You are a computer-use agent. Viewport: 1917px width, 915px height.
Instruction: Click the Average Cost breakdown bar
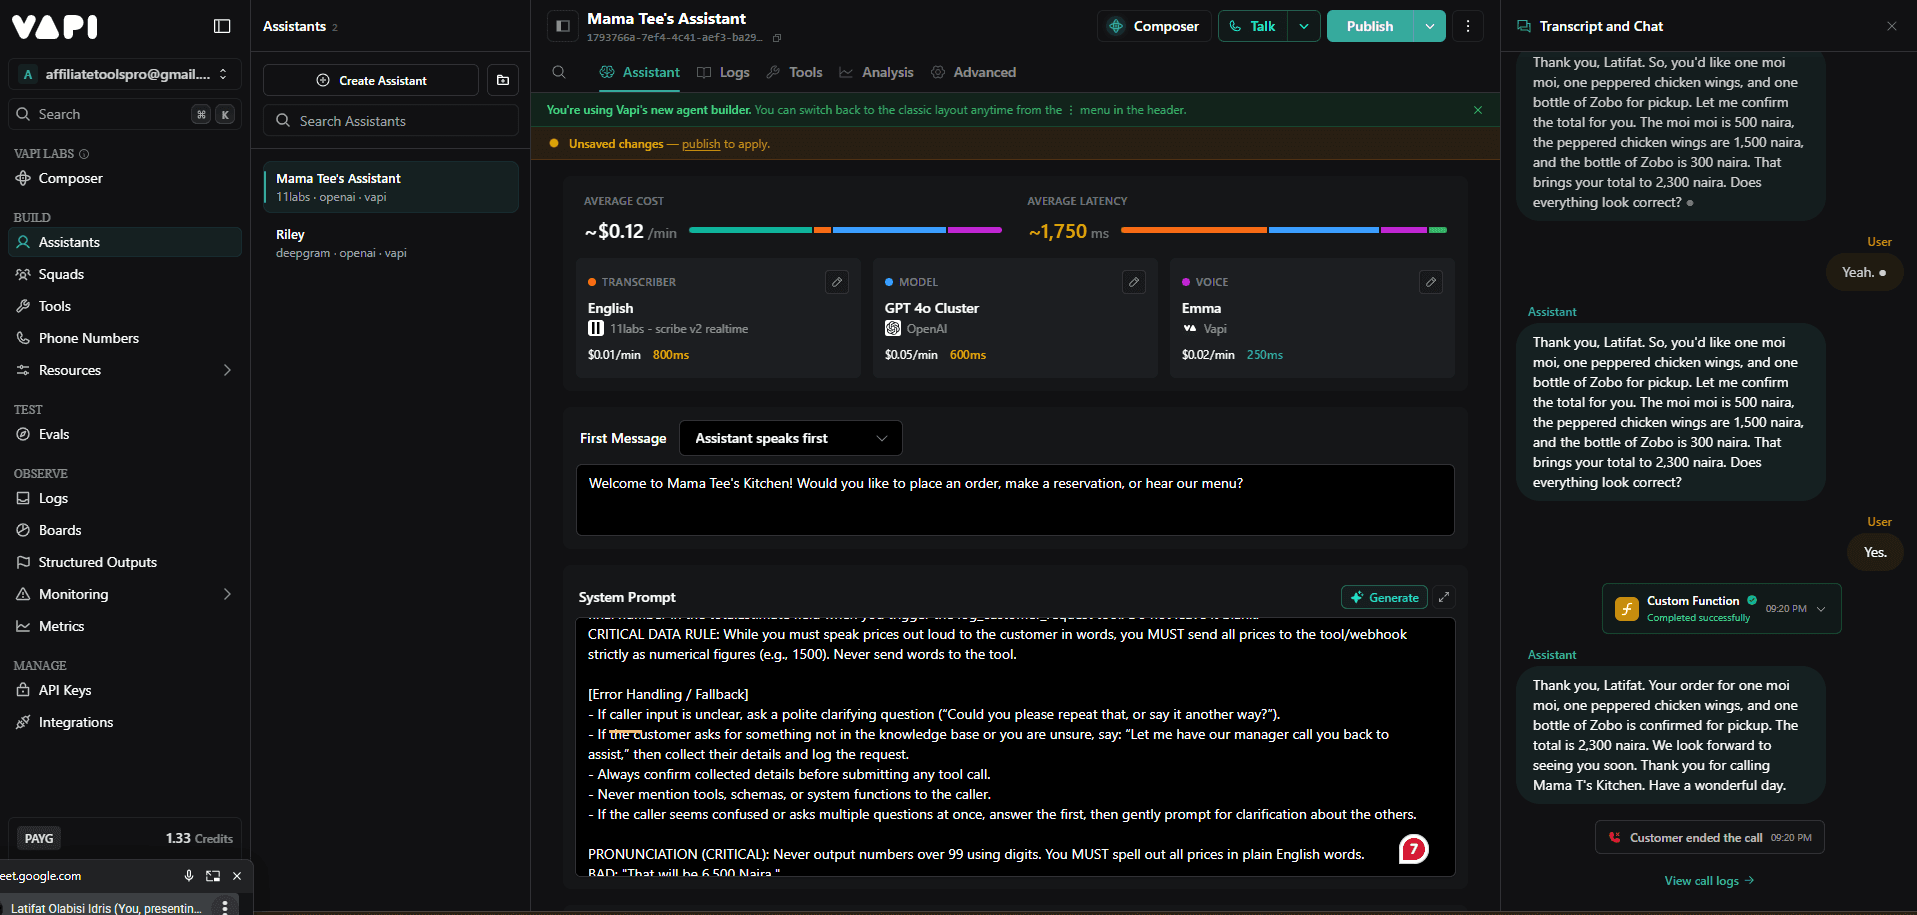point(845,230)
